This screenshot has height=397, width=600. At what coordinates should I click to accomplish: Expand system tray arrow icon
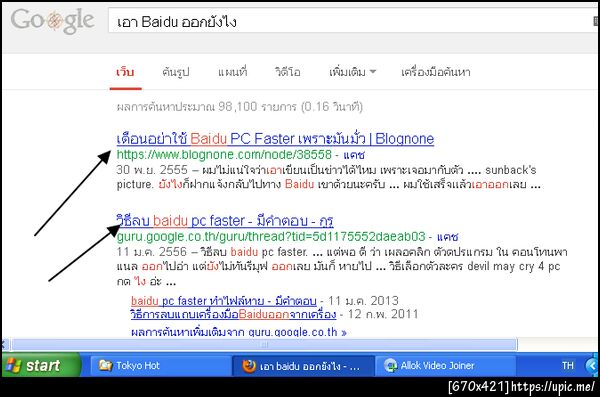[592, 366]
